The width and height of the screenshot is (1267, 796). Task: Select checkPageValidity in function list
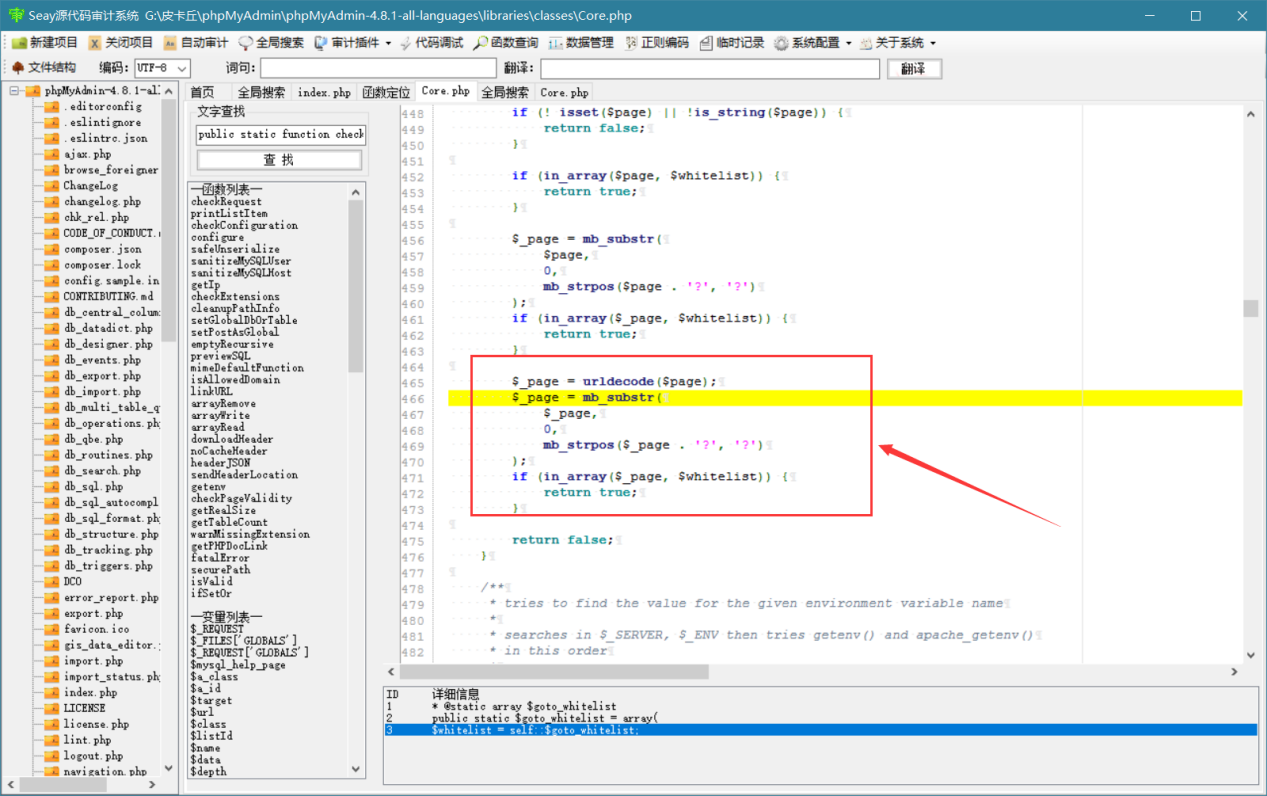pyautogui.click(x=241, y=498)
